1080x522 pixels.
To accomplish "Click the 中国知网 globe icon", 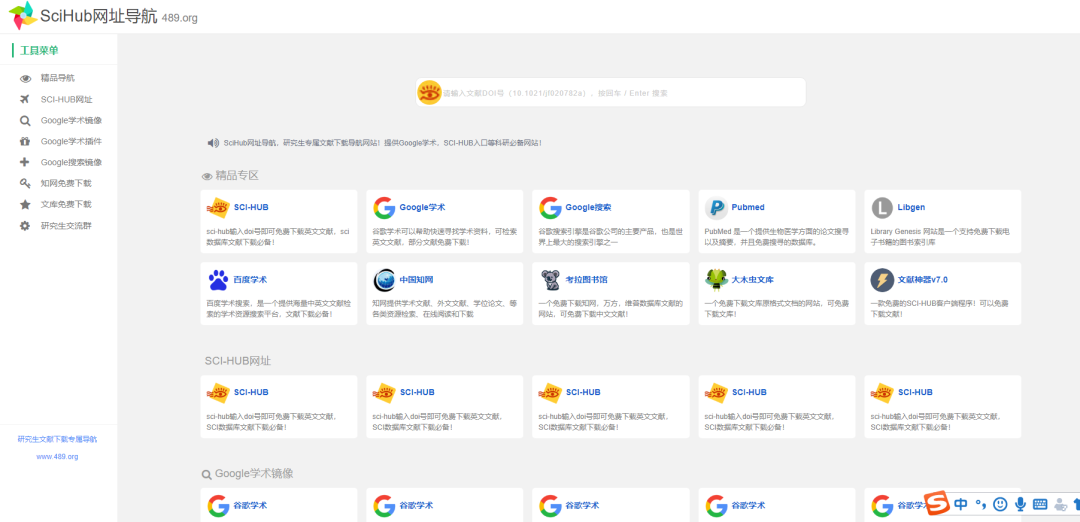I will (x=384, y=280).
